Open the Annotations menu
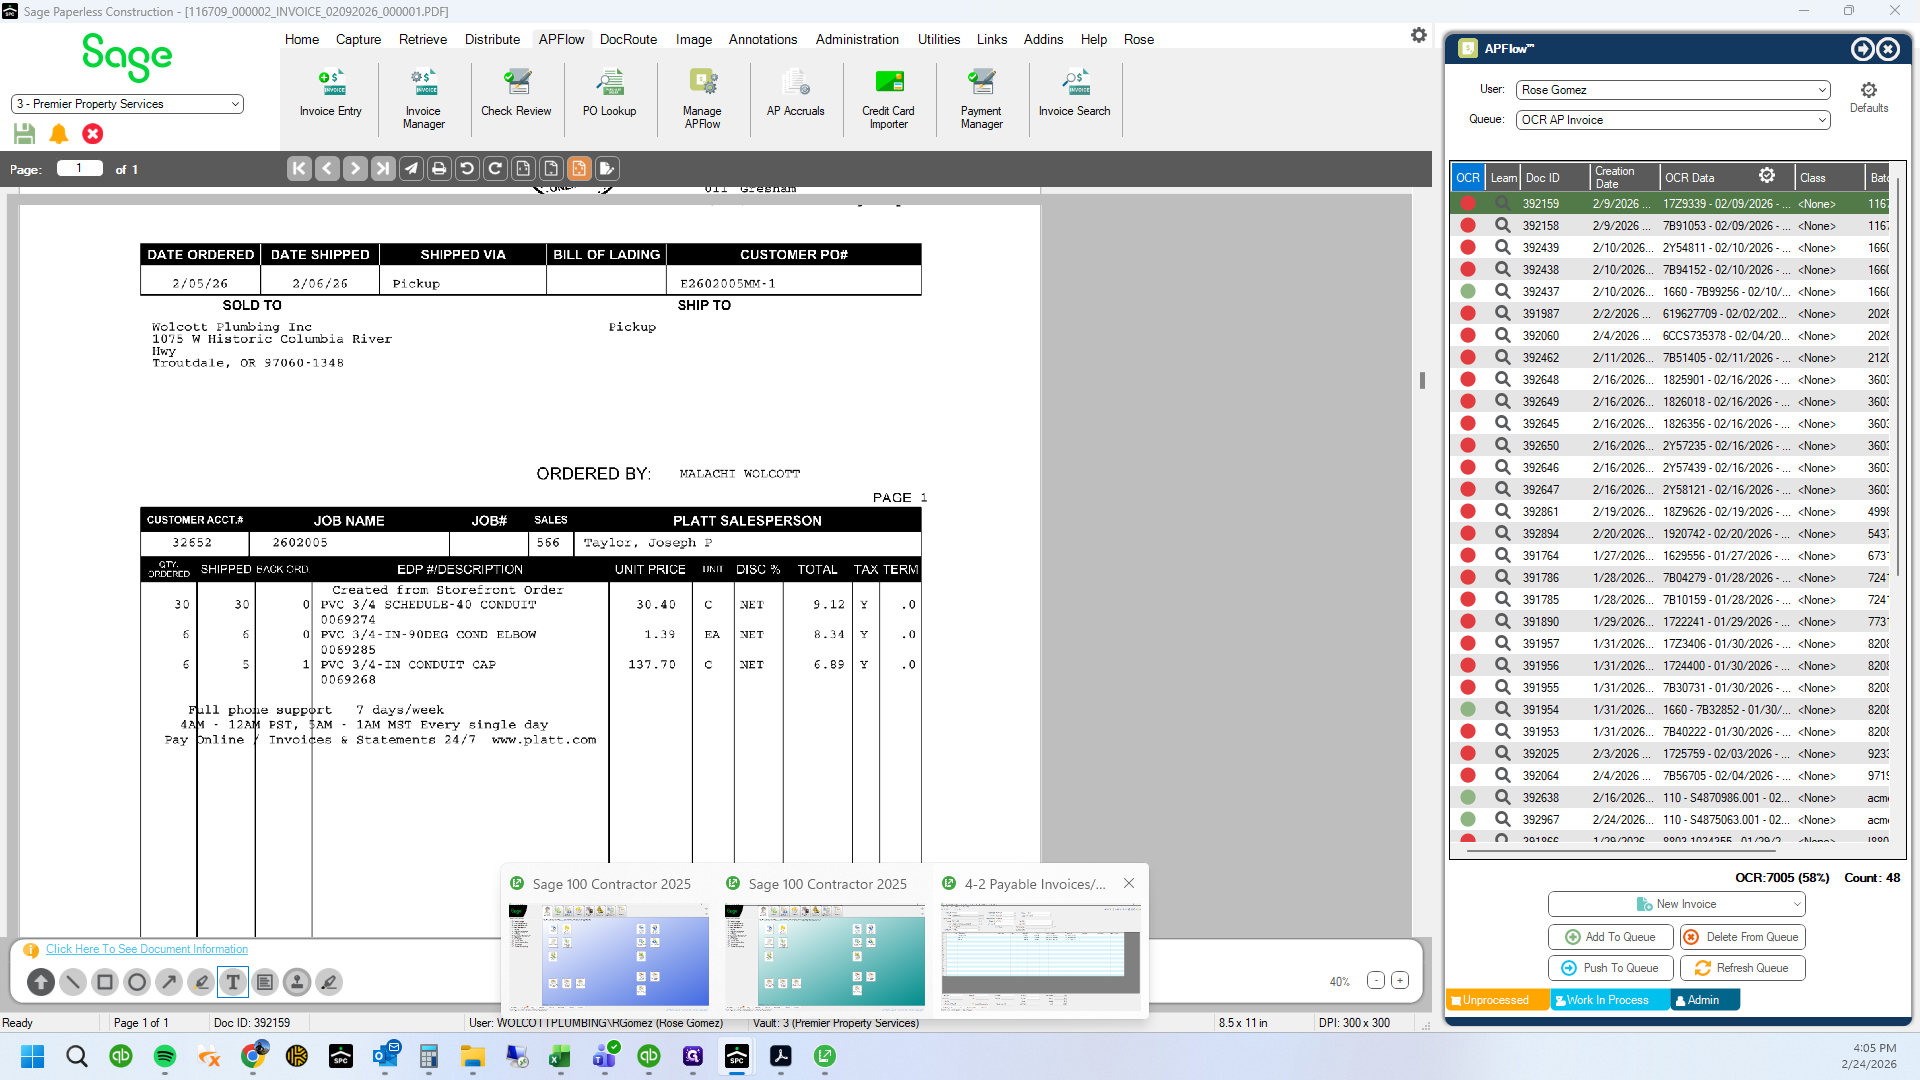 click(x=762, y=39)
